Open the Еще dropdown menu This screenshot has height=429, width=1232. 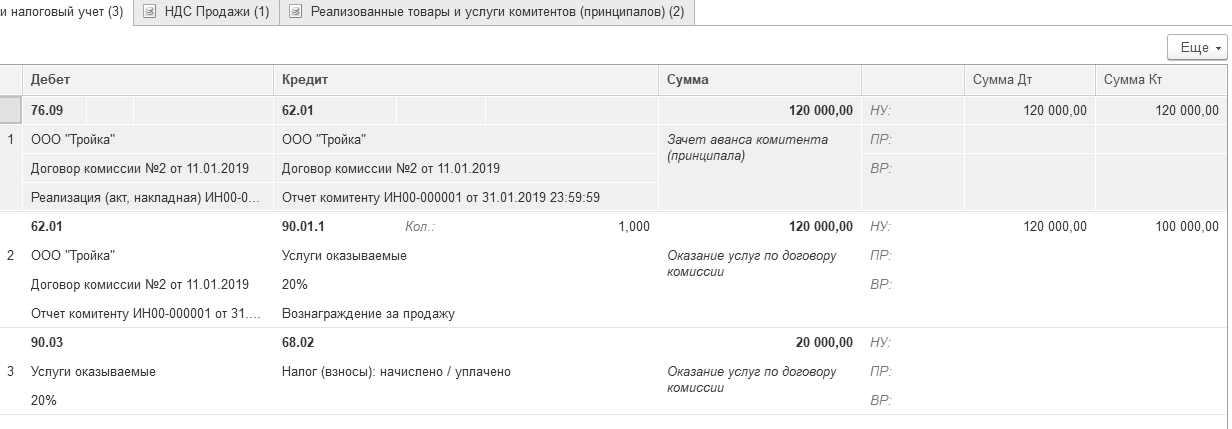[1197, 47]
